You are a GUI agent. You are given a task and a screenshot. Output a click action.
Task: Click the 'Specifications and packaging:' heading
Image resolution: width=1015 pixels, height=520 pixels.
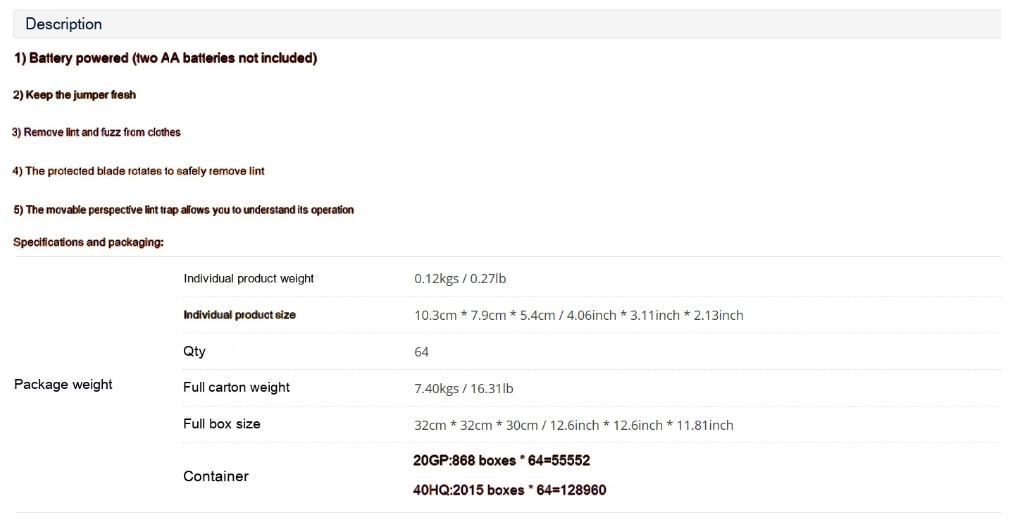point(89,242)
